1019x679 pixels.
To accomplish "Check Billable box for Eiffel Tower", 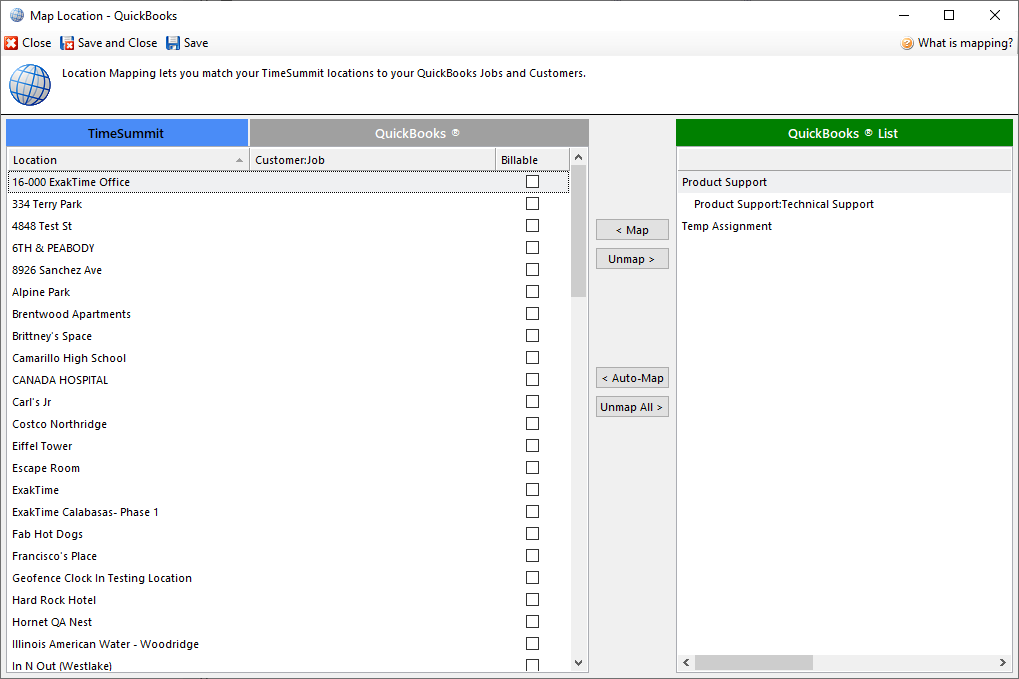I will click(532, 446).
